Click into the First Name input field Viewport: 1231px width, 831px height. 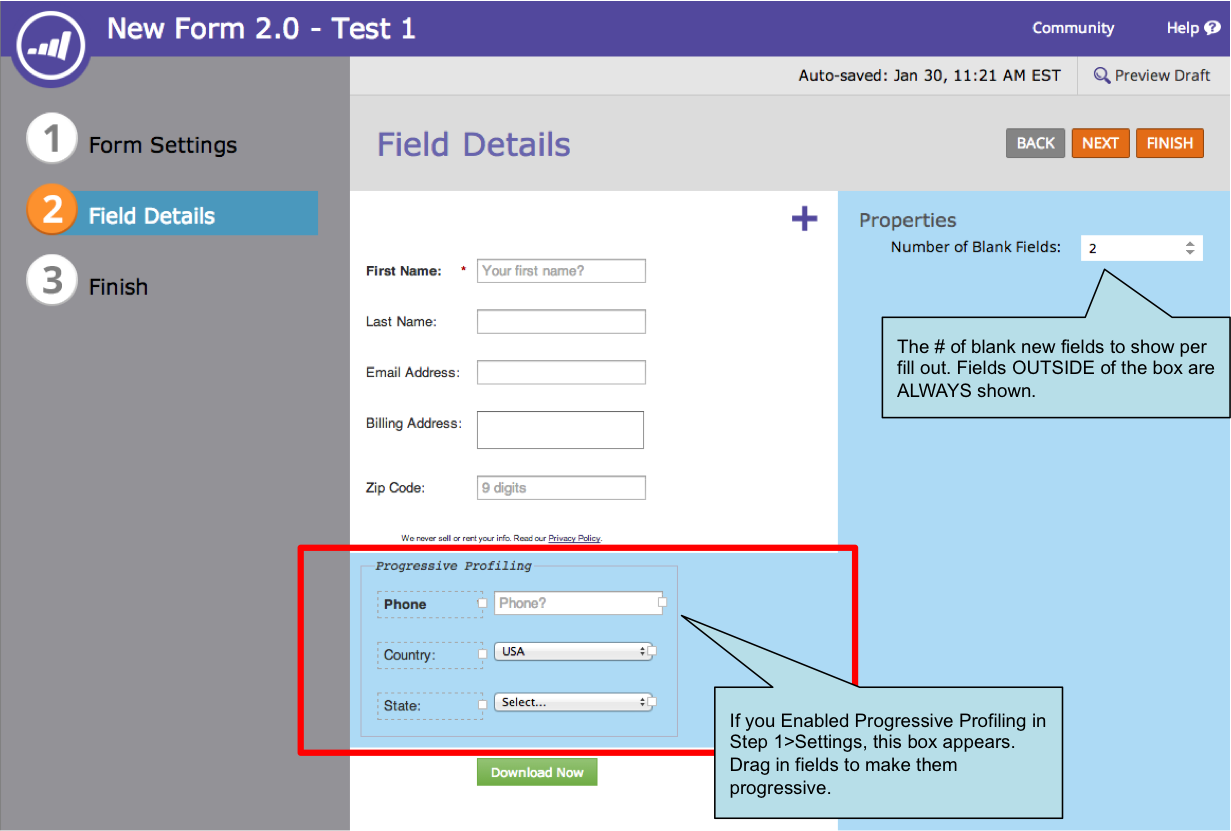pos(561,271)
